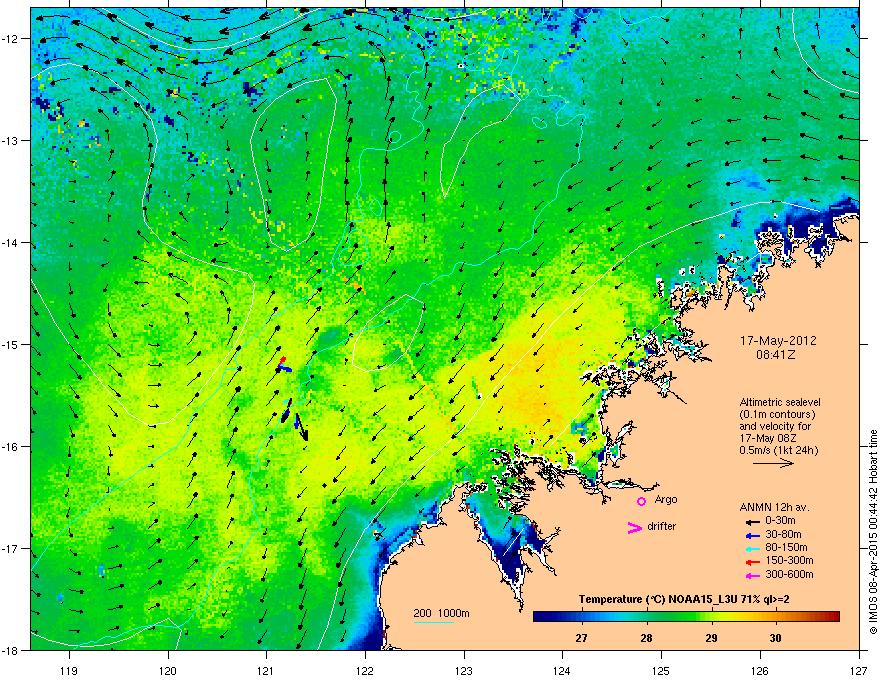The image size is (880, 680).
Task: Click the '300-600m' depth label
Action: (x=789, y=574)
